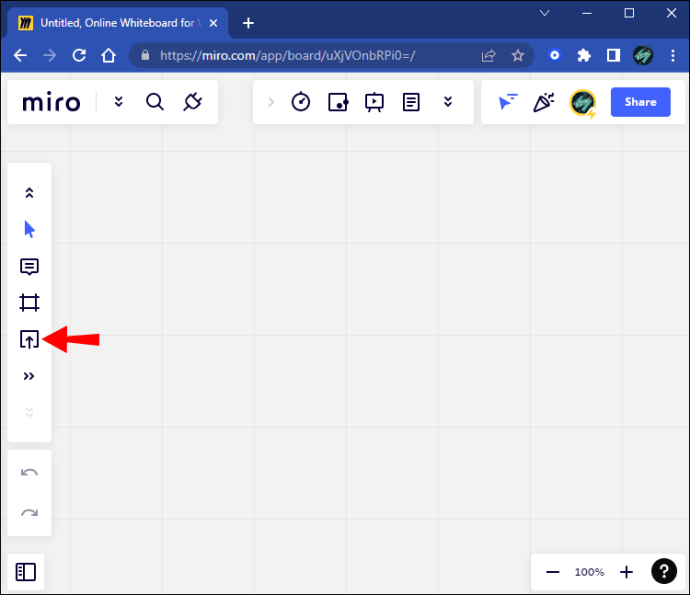690x595 pixels.
Task: Click the user avatar in miro toolbar
Action: 583,103
